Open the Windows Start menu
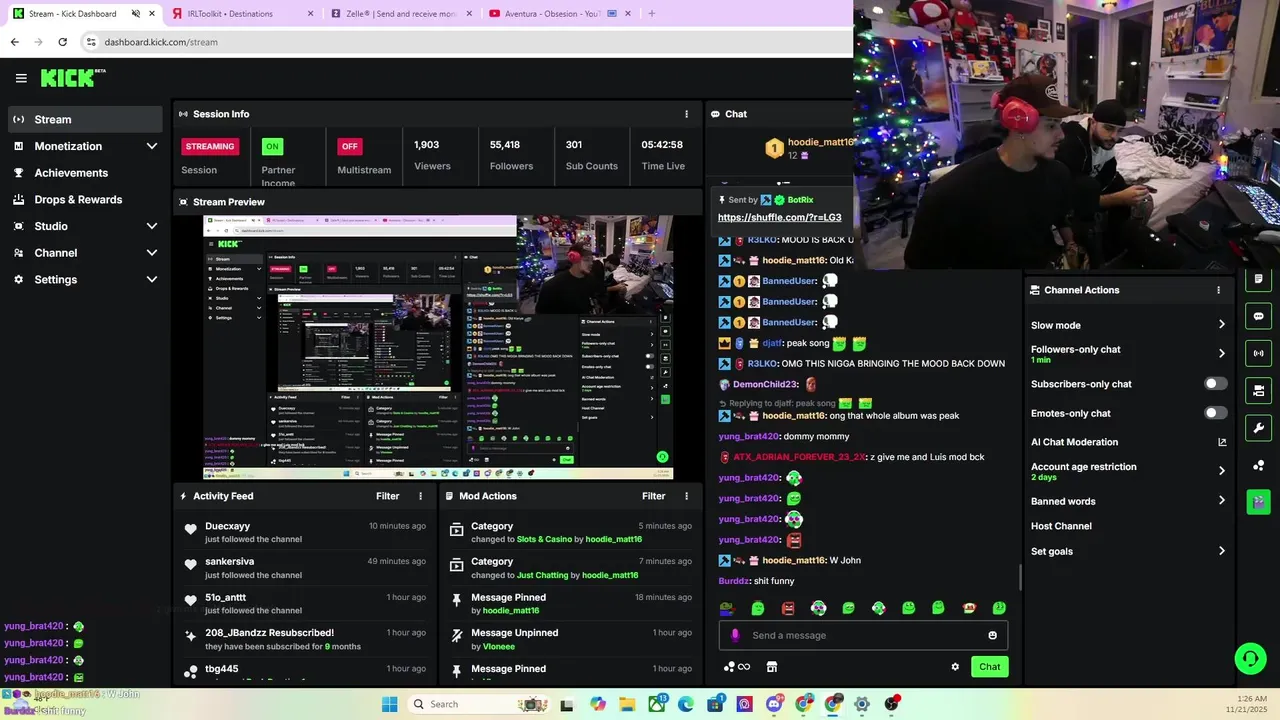The width and height of the screenshot is (1280, 720). coord(389,704)
